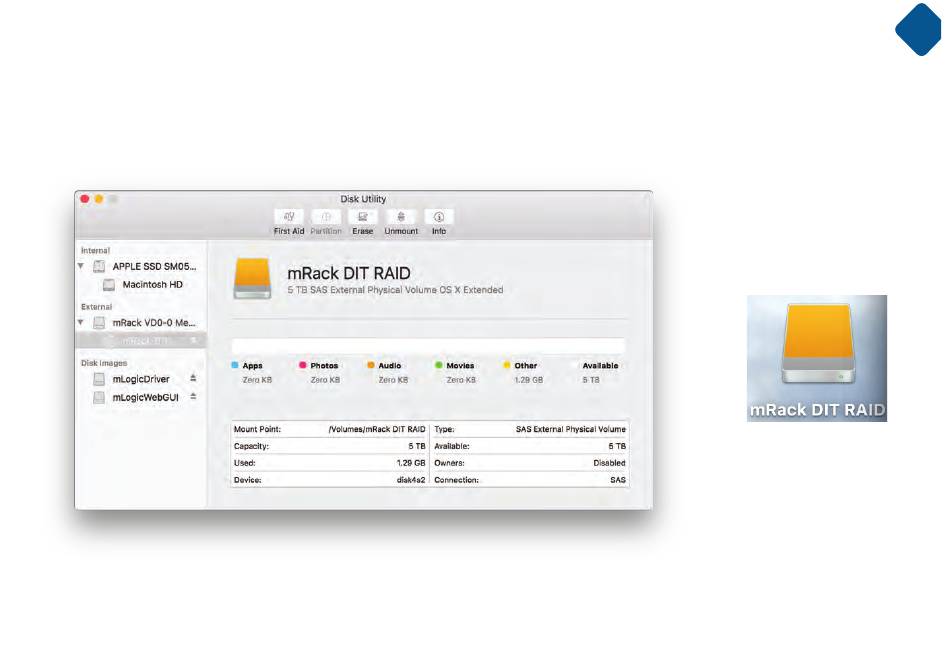Click the green Movies legend dot
The width and height of the screenshot is (950, 653).
[439, 365]
